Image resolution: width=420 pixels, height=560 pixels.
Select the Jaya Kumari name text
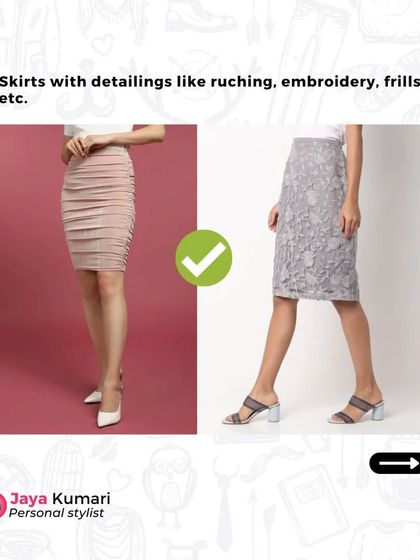60,499
